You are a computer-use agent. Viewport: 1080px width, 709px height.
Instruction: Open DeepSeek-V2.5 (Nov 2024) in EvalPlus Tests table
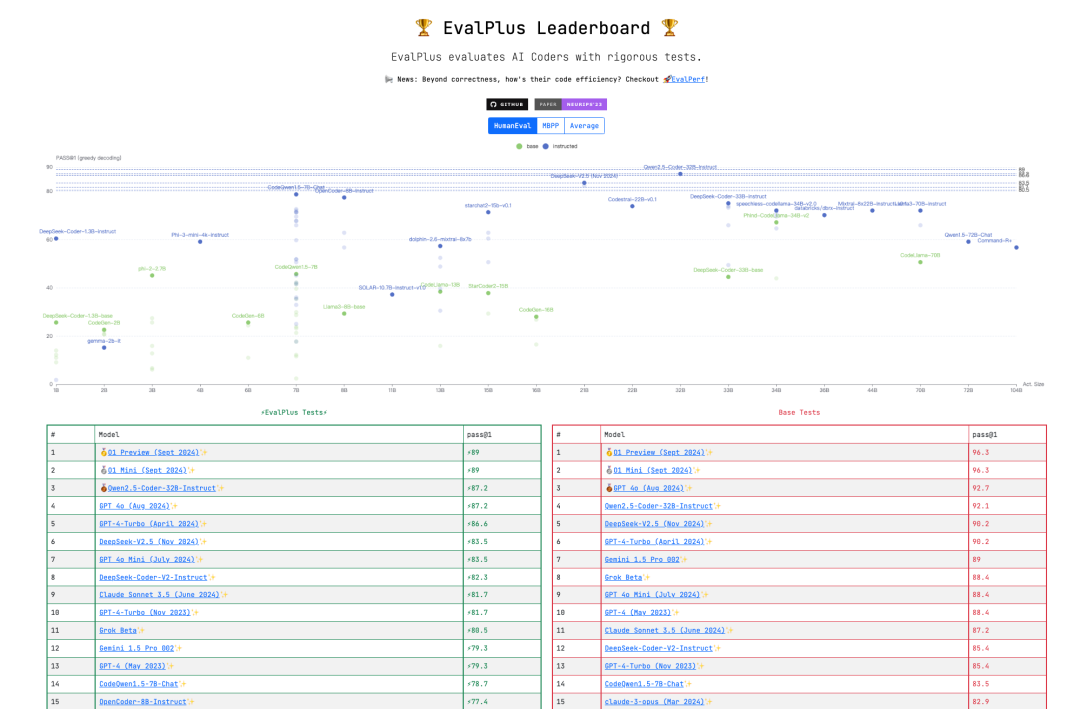[x=149, y=542]
